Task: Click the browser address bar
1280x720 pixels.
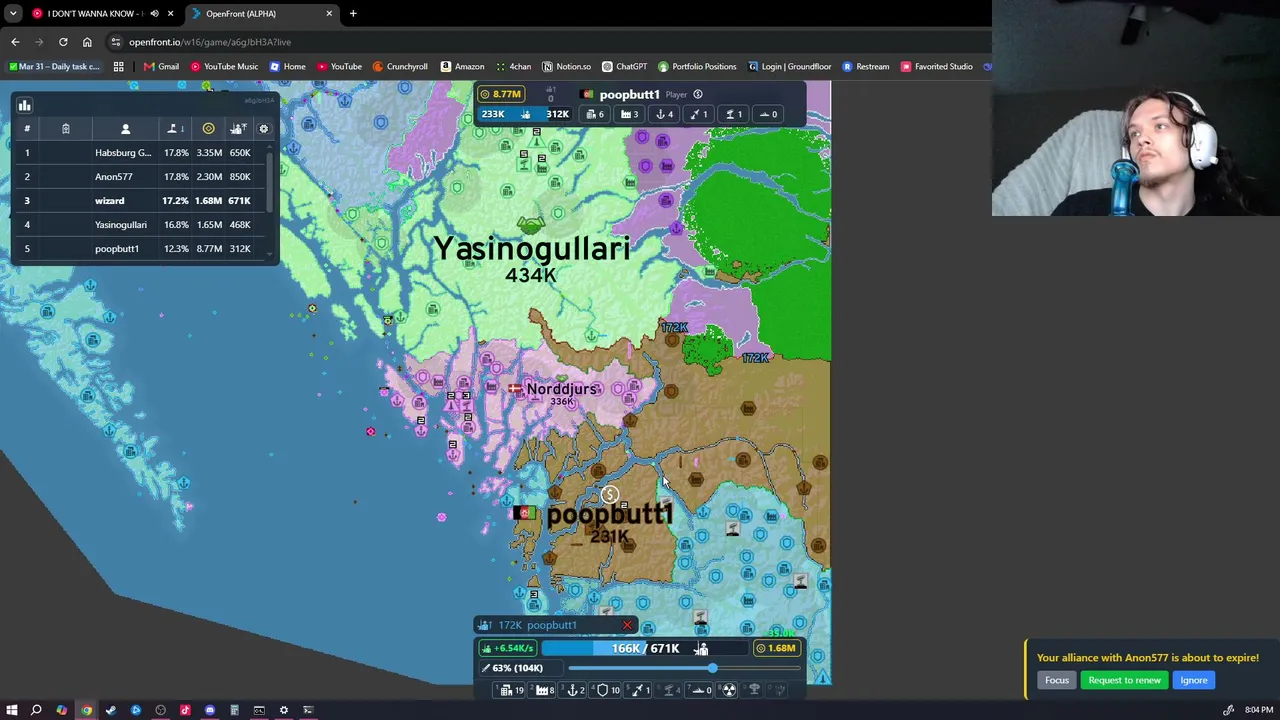Action: pos(540,42)
